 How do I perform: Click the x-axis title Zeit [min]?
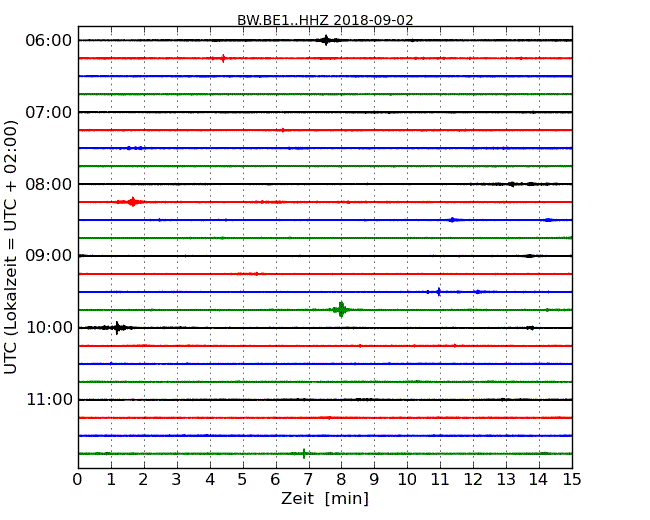[x=325, y=498]
